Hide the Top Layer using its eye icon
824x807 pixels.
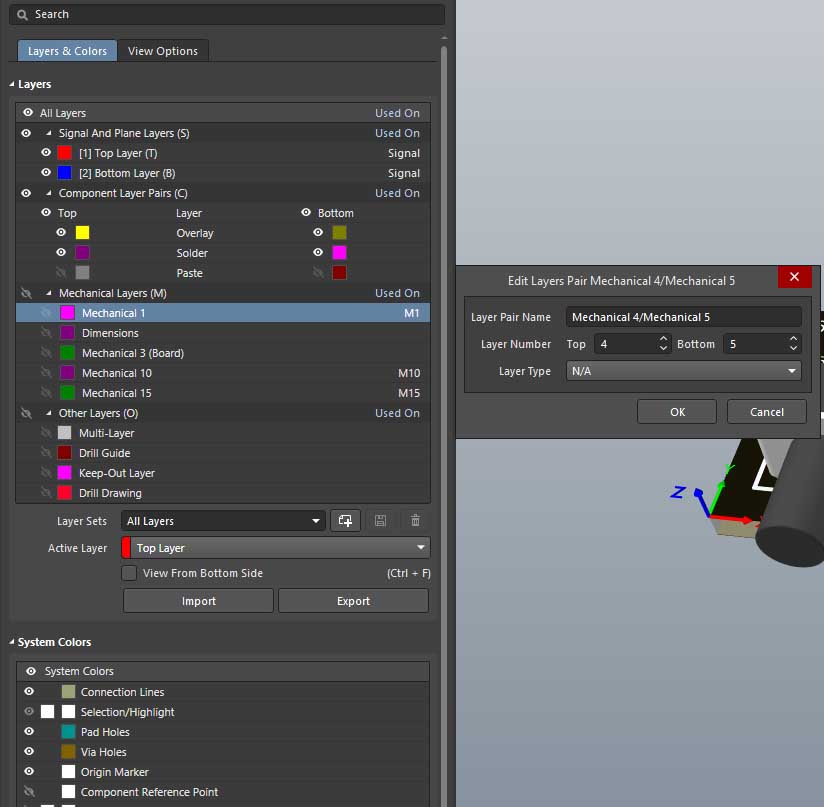46,153
